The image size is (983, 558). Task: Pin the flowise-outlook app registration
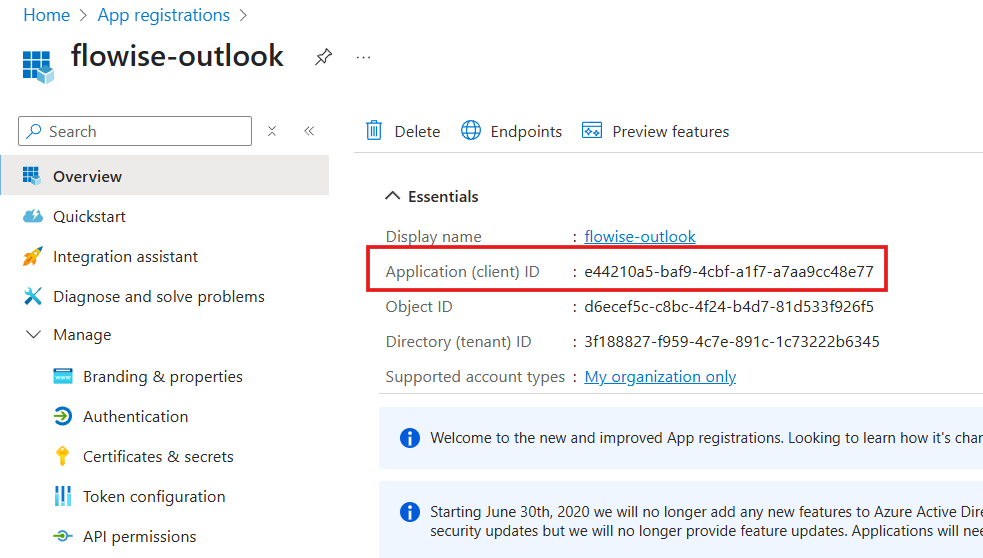coord(323,57)
